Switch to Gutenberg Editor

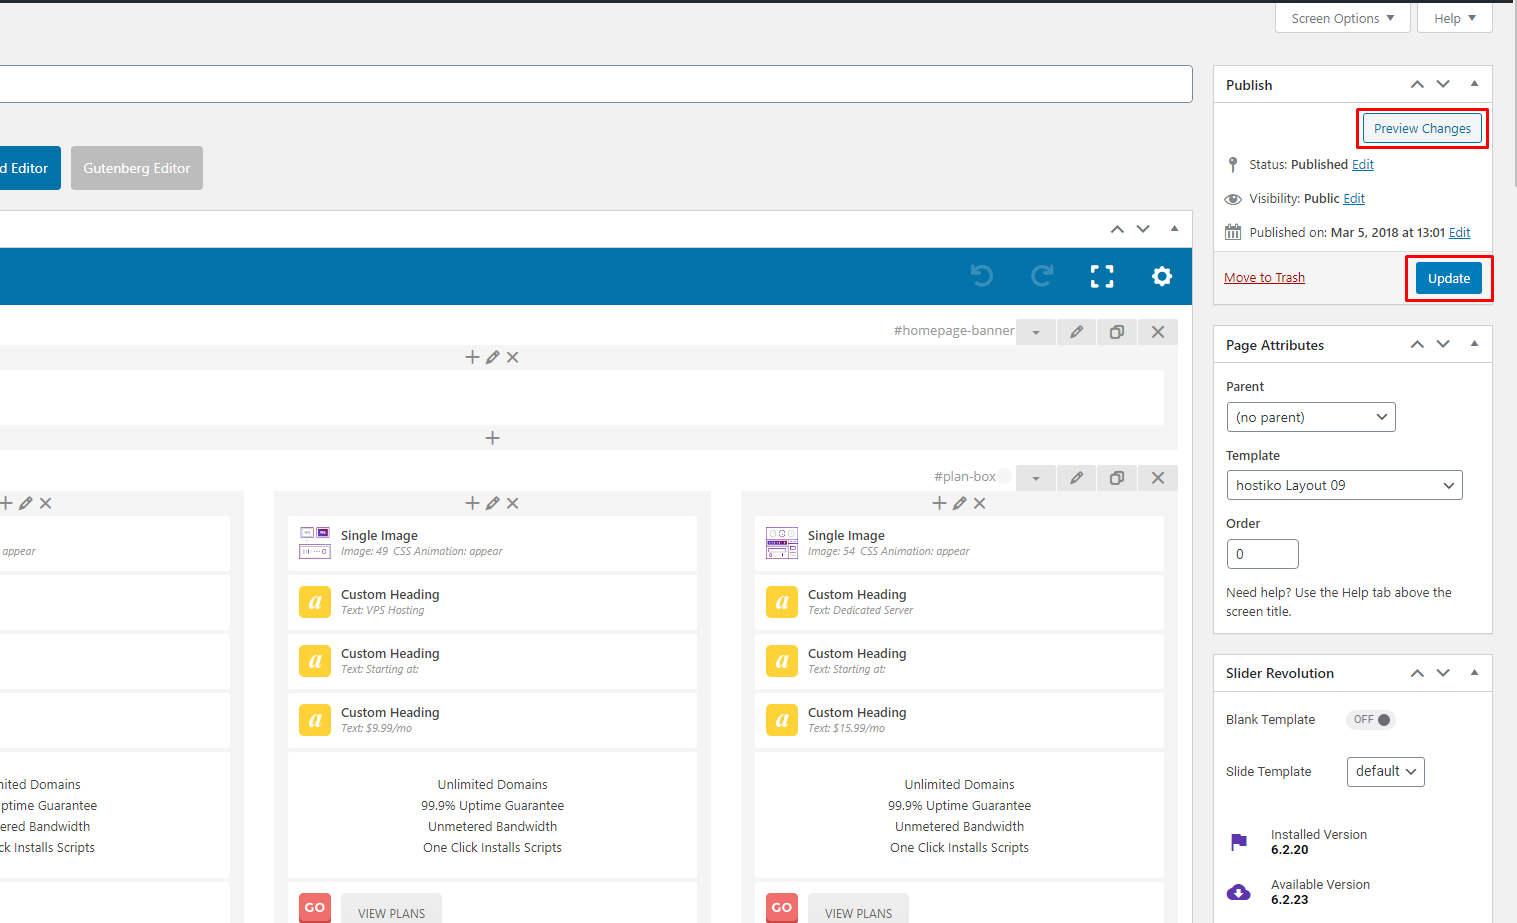(137, 168)
